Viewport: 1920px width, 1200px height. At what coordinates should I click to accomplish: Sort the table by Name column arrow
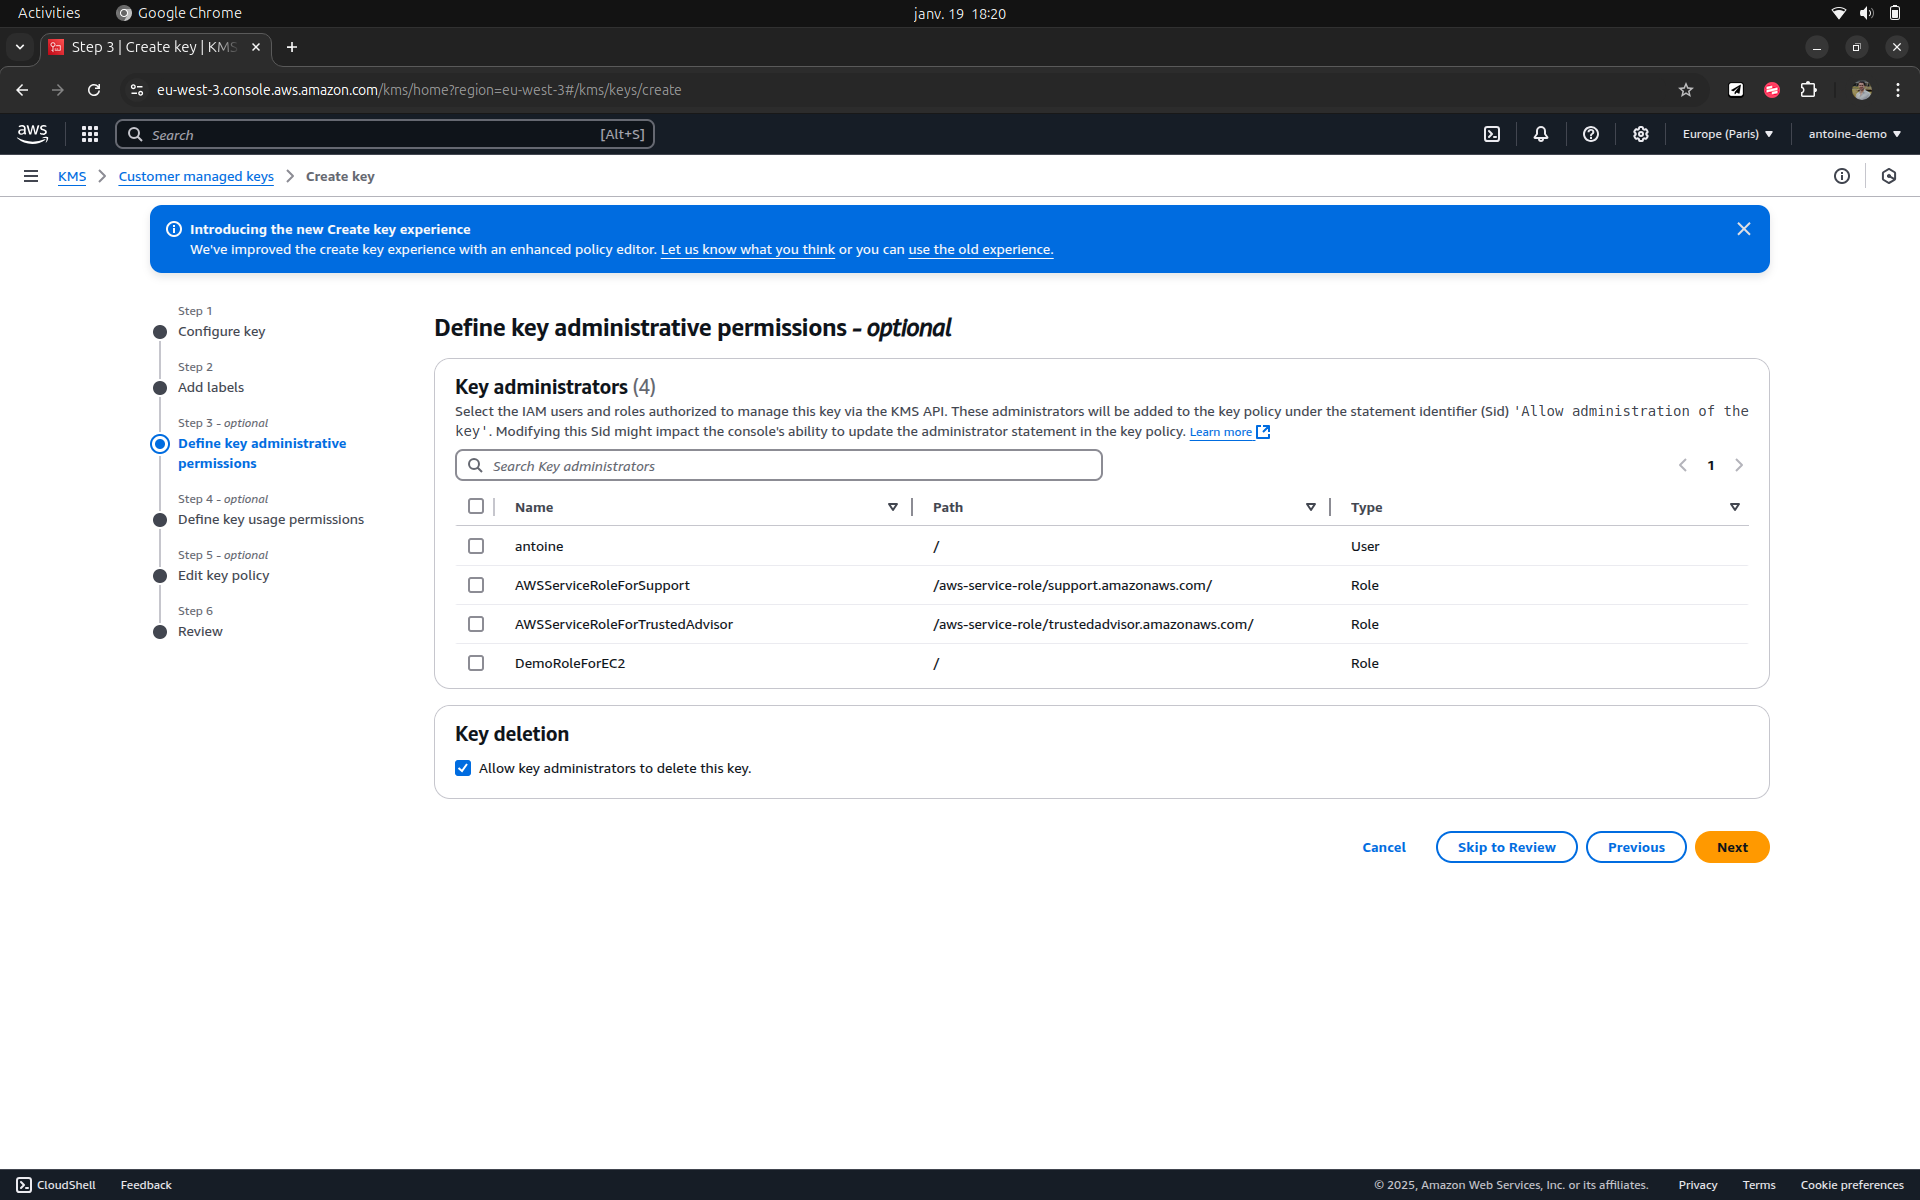point(893,507)
